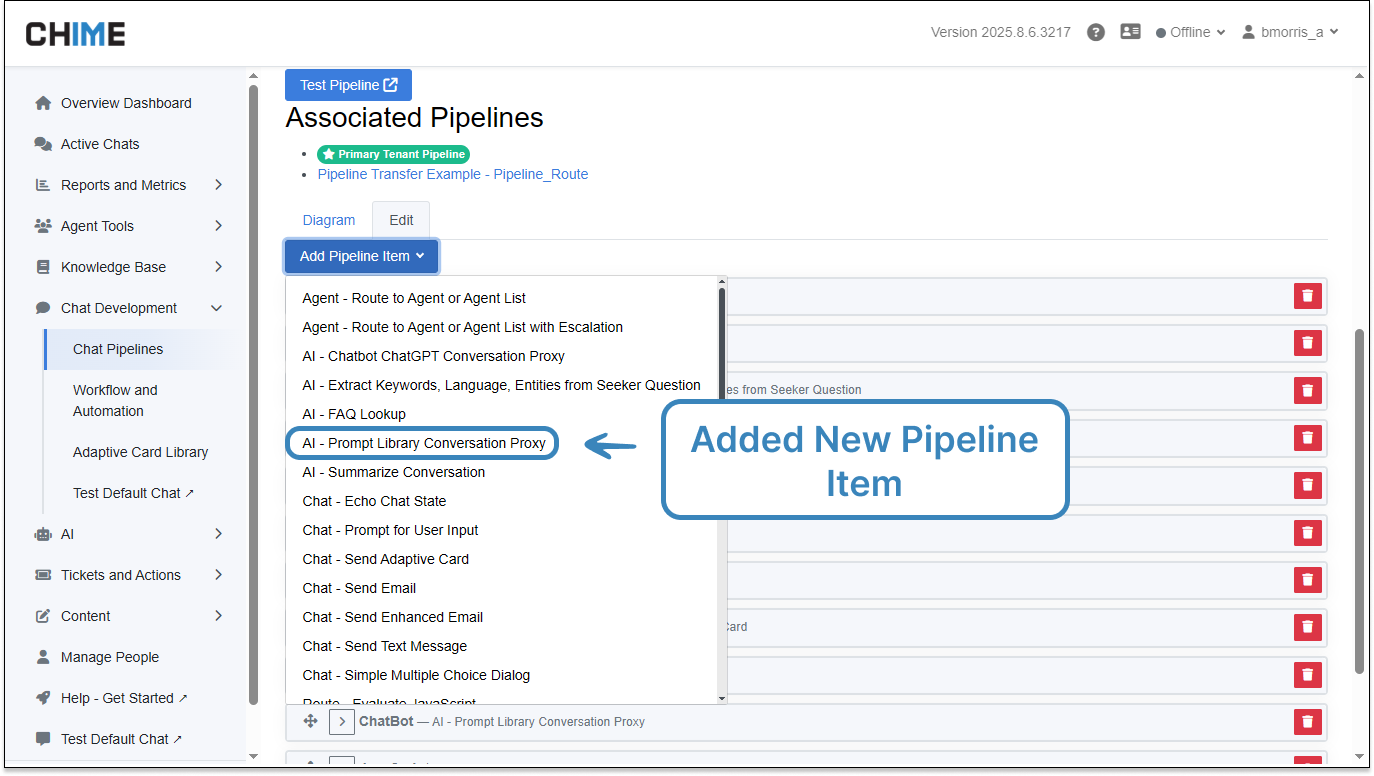The width and height of the screenshot is (1374, 776).
Task: Click the Test Pipeline button
Action: point(348,85)
